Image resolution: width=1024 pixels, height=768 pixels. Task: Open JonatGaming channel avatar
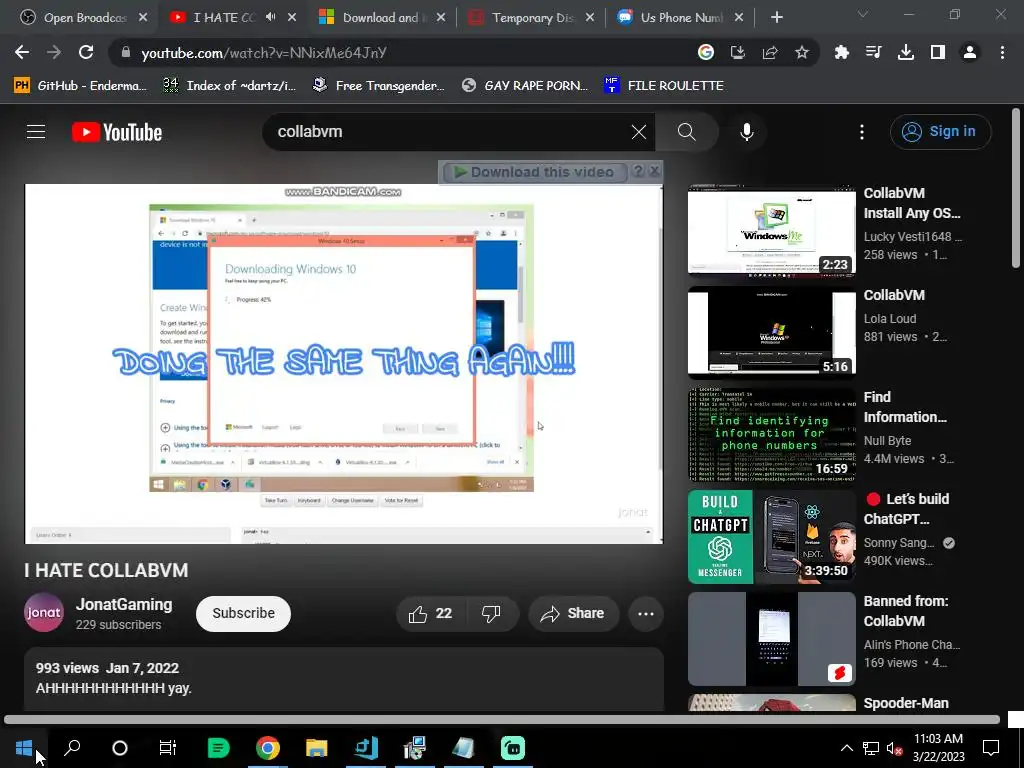[44, 613]
